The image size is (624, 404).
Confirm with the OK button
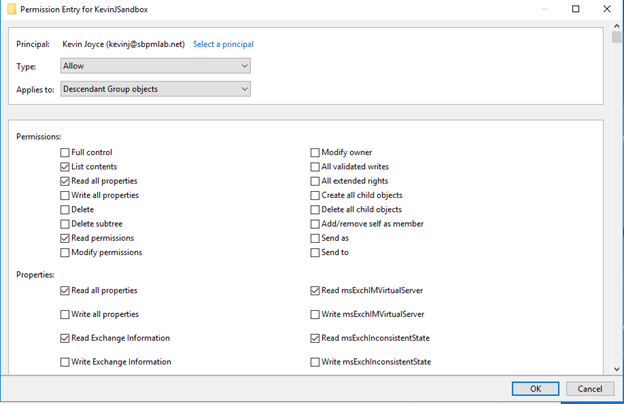[x=535, y=389]
